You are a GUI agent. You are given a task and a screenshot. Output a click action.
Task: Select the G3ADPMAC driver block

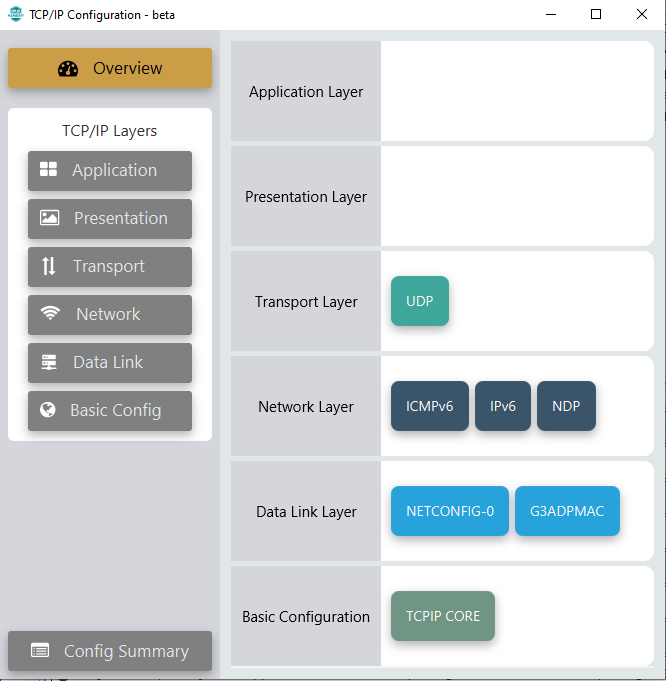(x=567, y=511)
